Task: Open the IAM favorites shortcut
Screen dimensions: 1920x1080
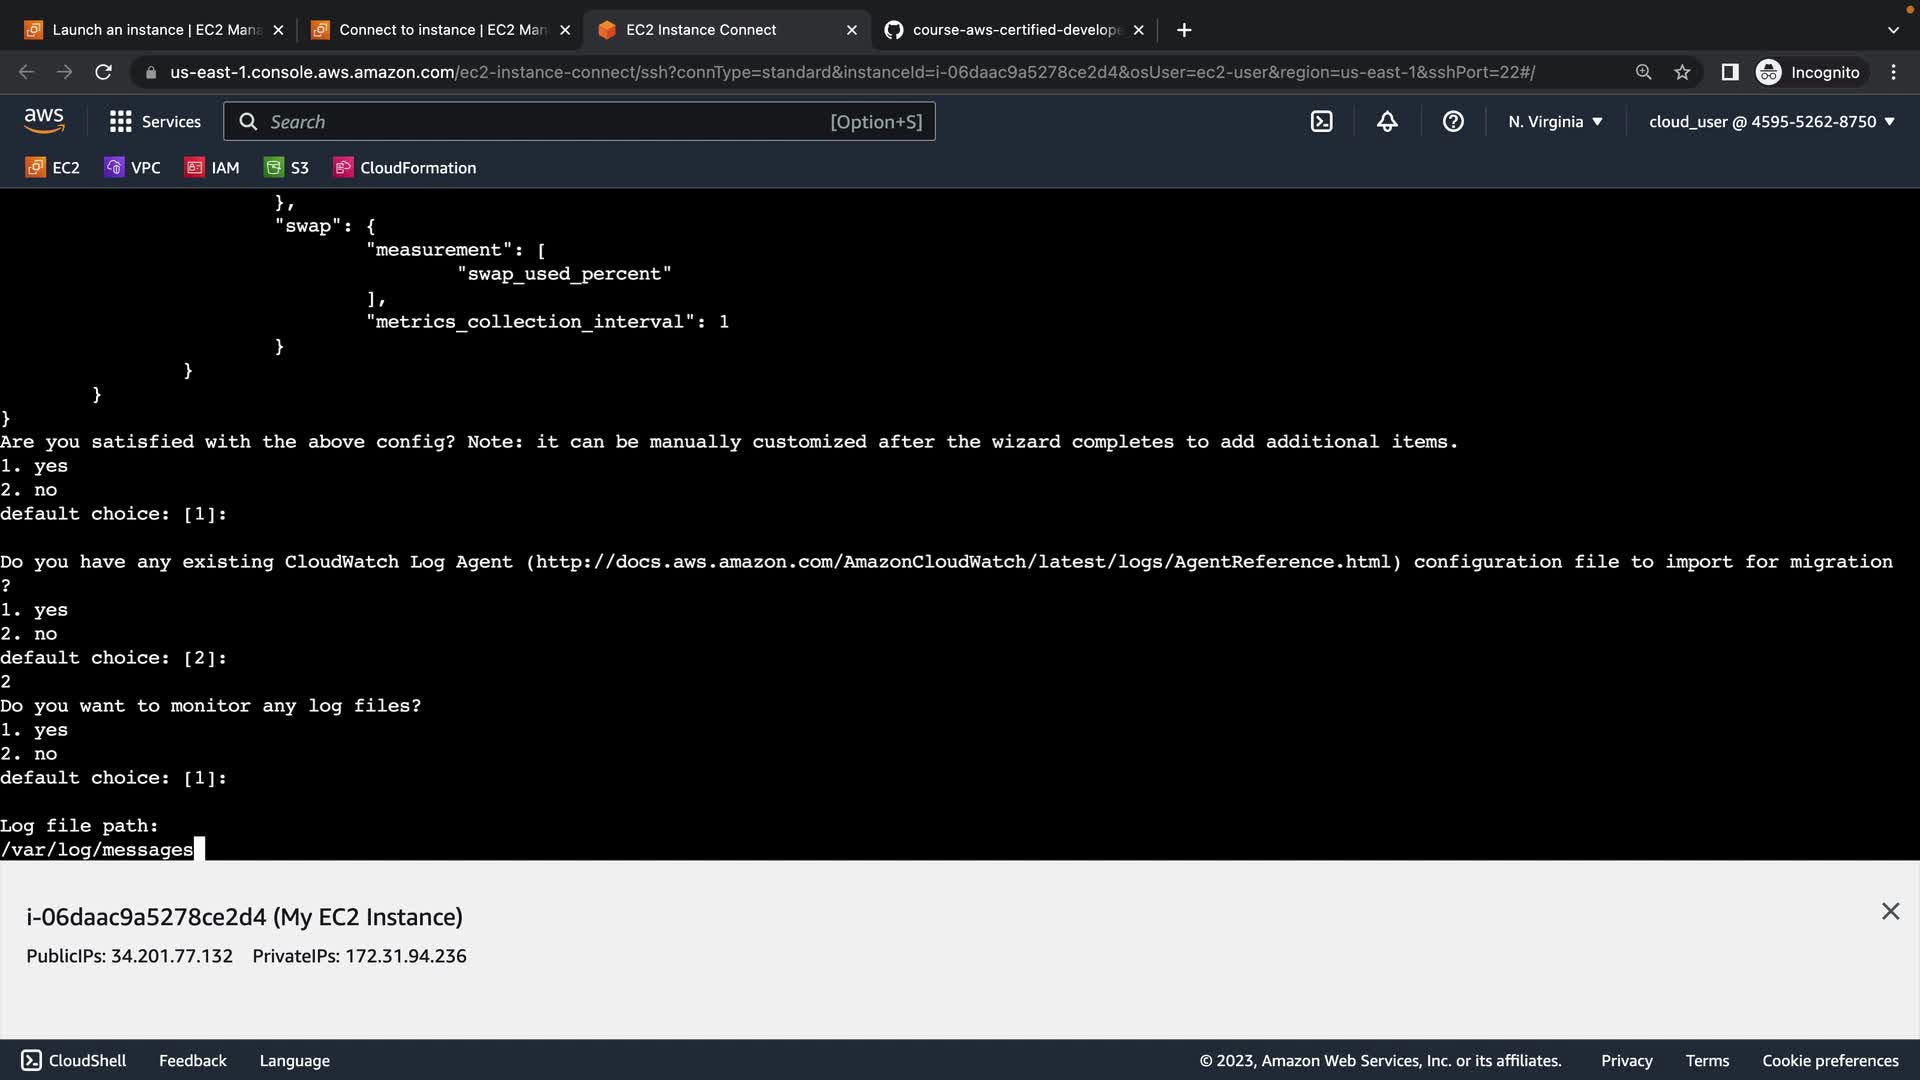Action: click(213, 168)
